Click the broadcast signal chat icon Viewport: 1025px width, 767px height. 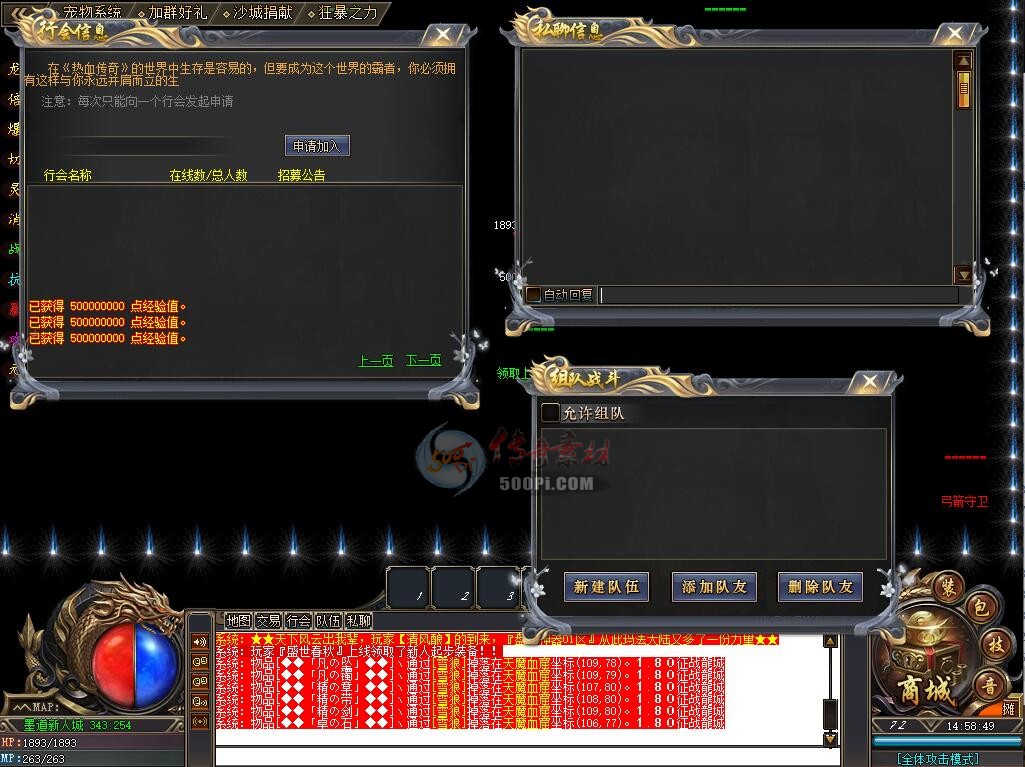pos(200,722)
